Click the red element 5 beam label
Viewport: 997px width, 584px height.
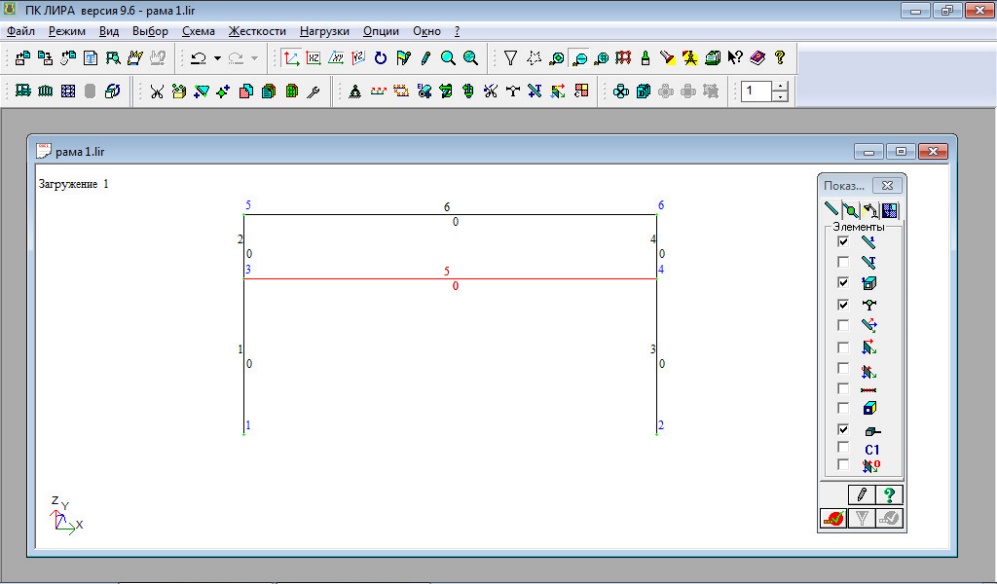[446, 272]
